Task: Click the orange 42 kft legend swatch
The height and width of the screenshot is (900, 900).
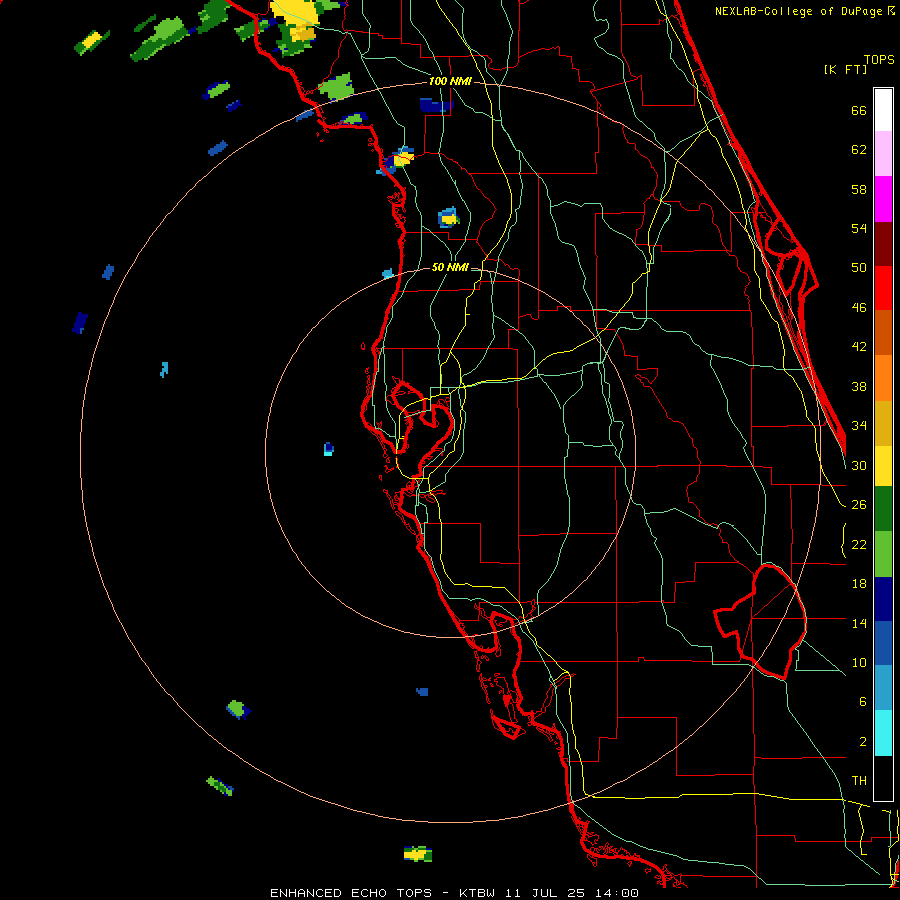Action: (883, 378)
